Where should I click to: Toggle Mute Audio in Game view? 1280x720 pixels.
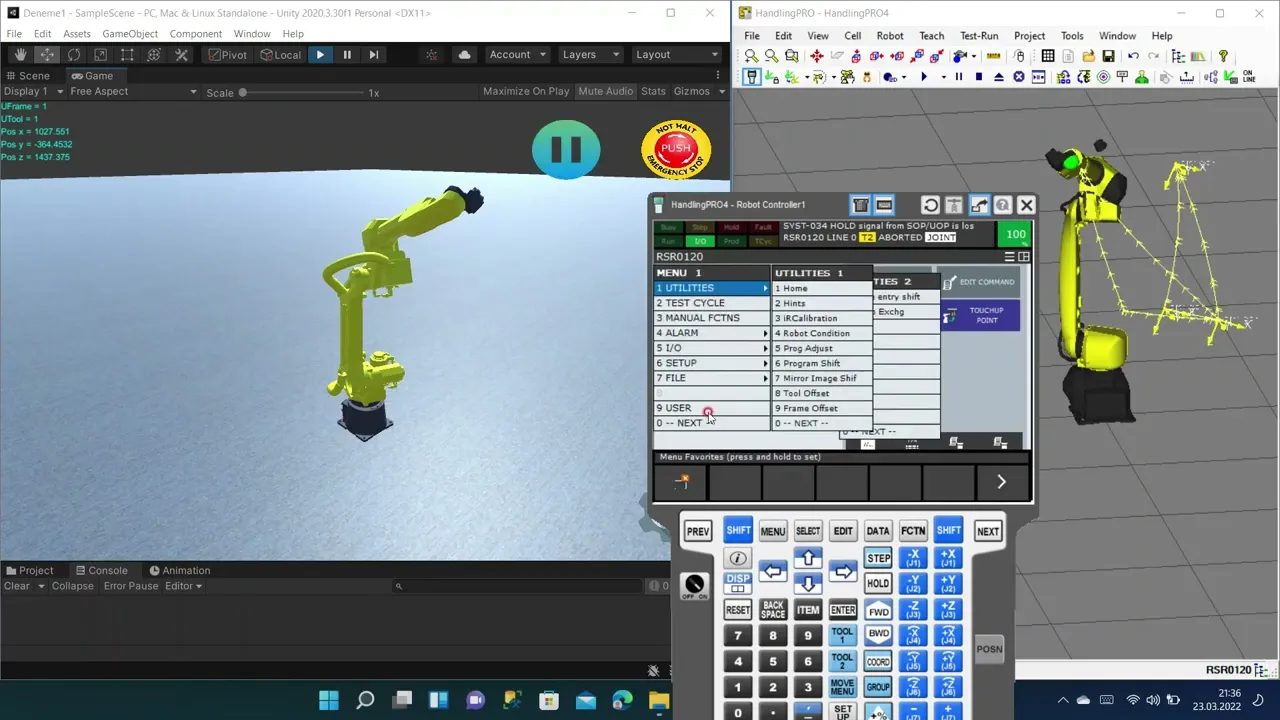(x=605, y=91)
